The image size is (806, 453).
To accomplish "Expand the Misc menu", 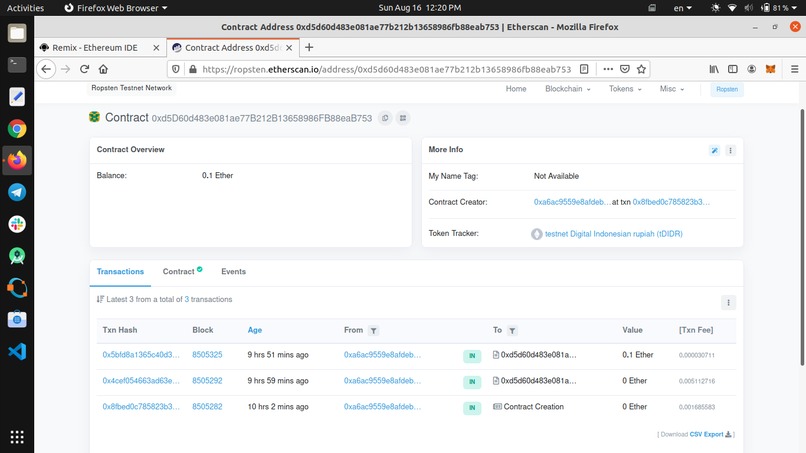I will coord(672,89).
